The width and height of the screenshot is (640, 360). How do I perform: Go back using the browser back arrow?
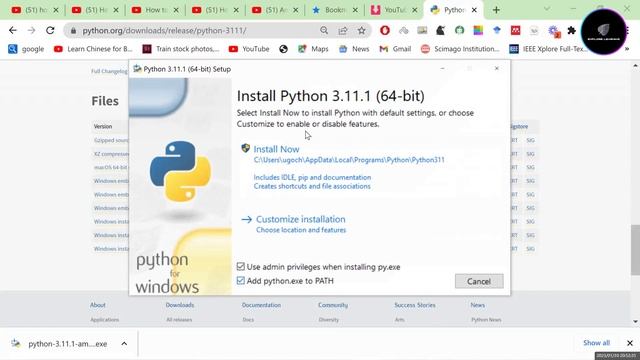13,31
